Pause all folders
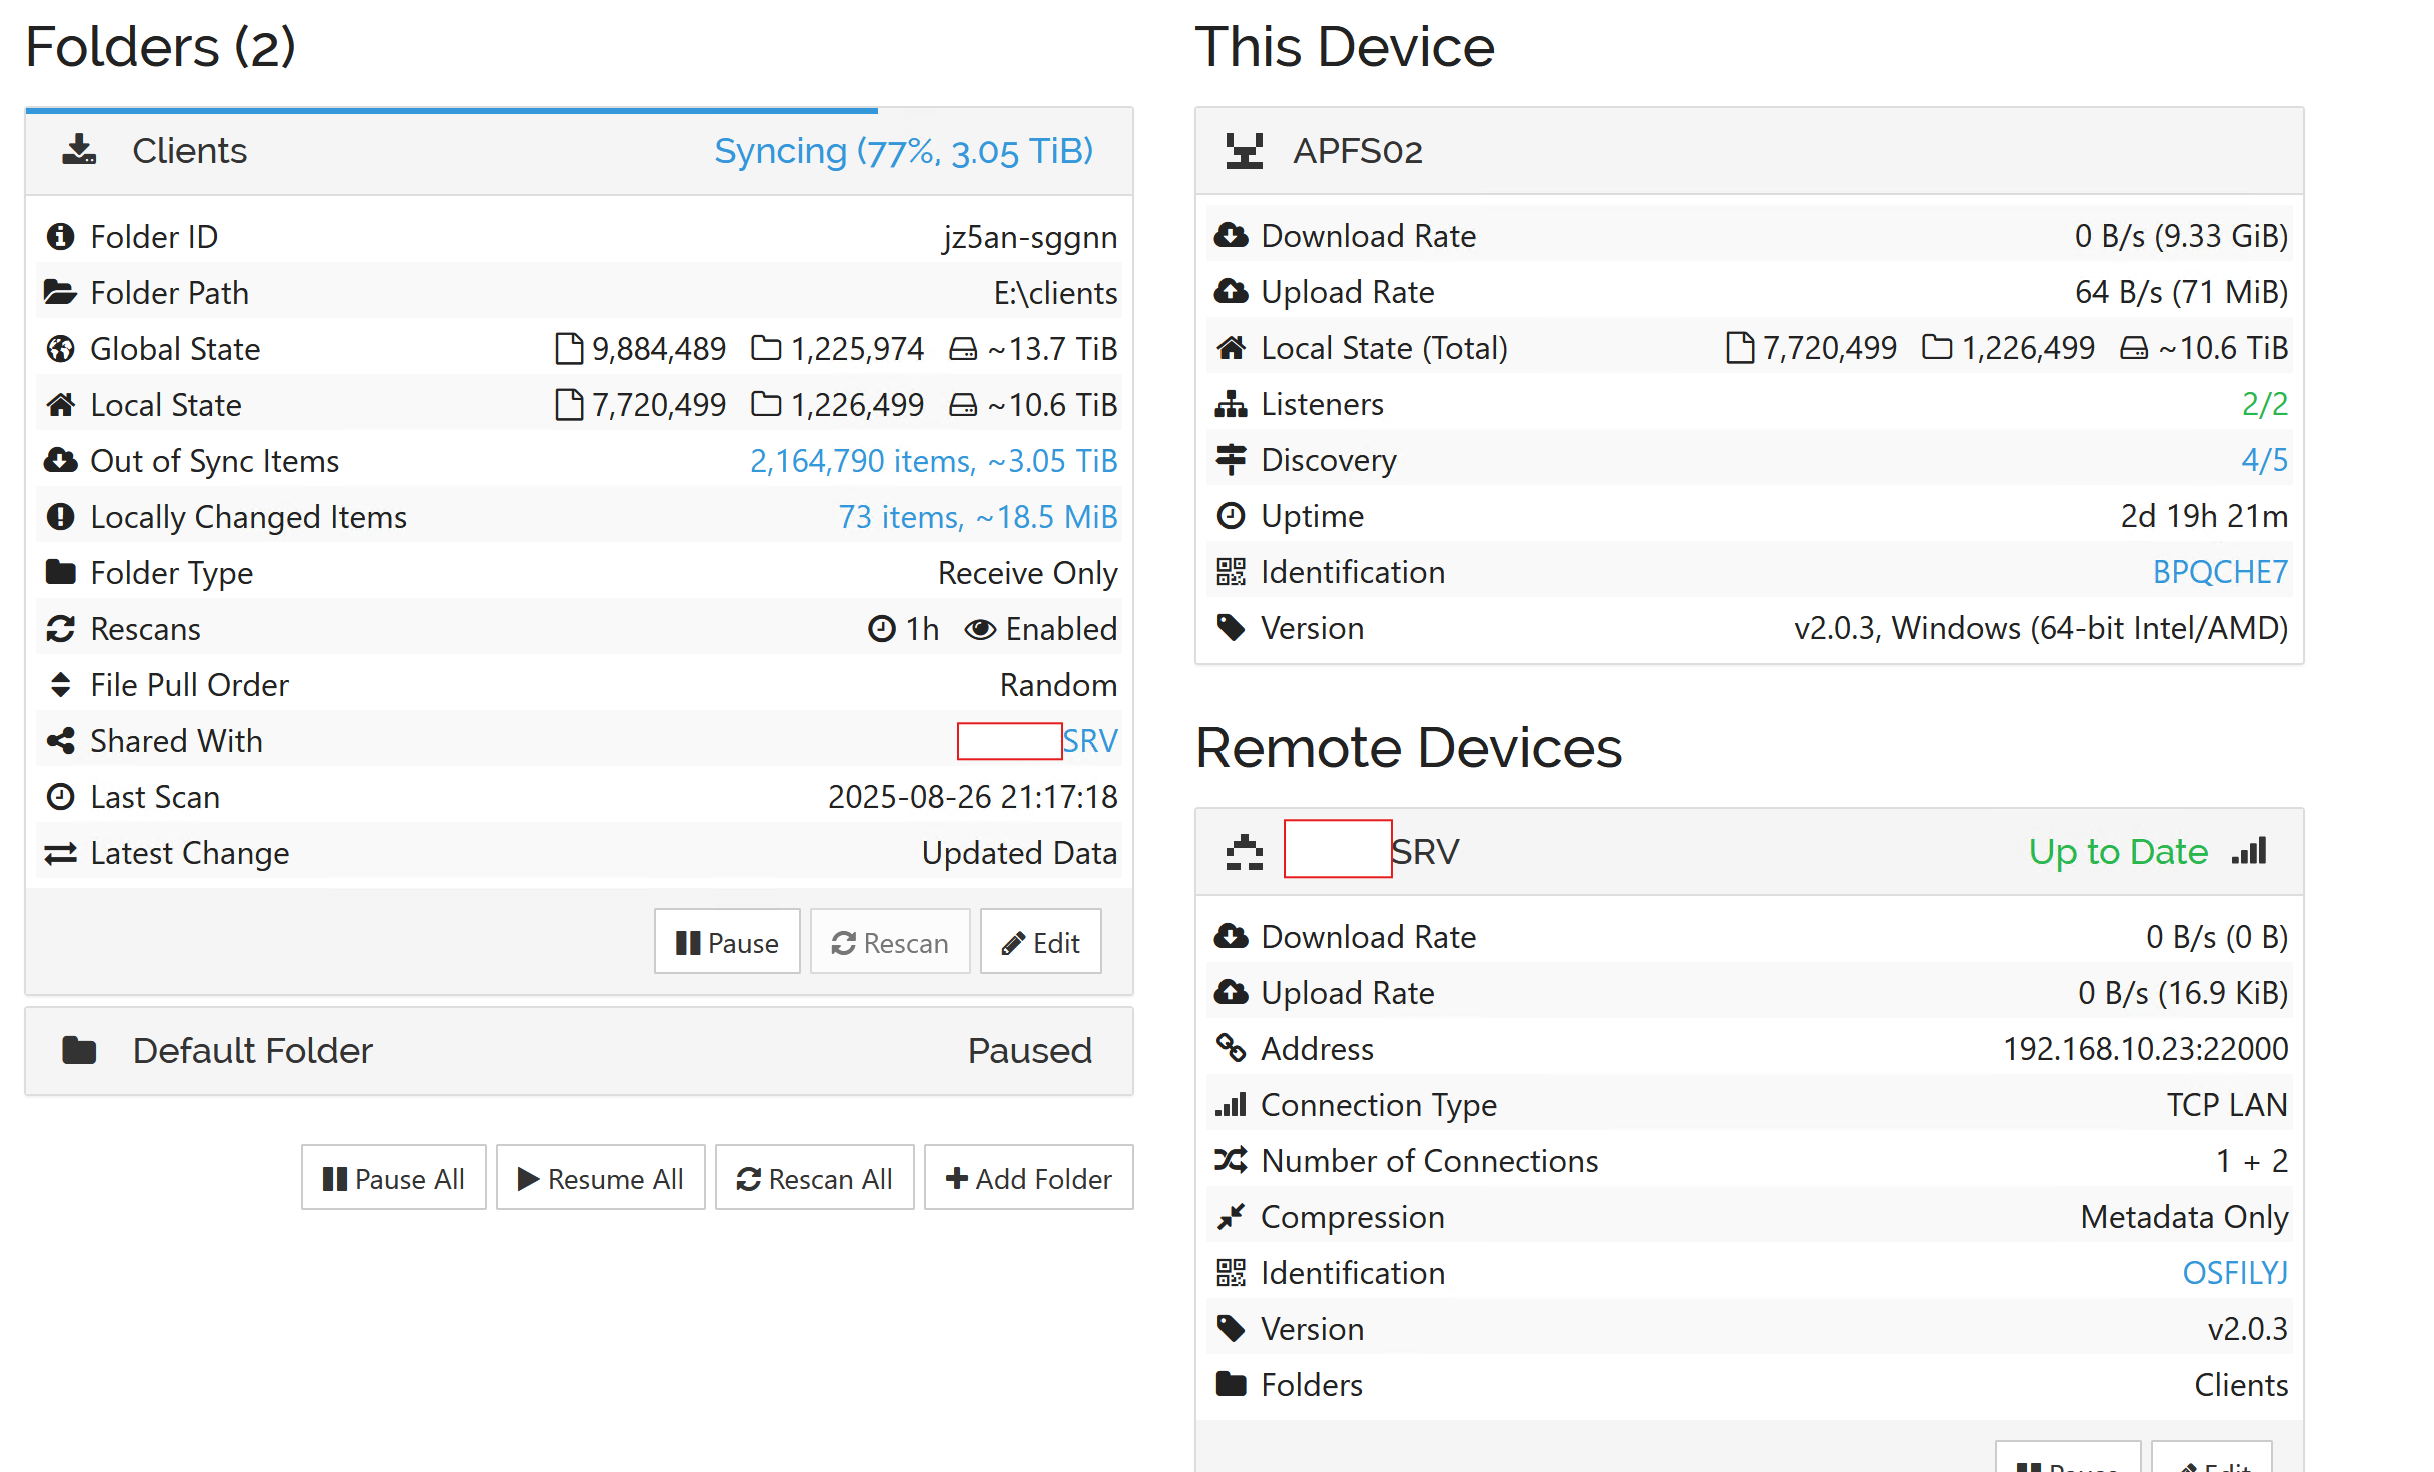This screenshot has height=1472, width=2434. click(393, 1179)
